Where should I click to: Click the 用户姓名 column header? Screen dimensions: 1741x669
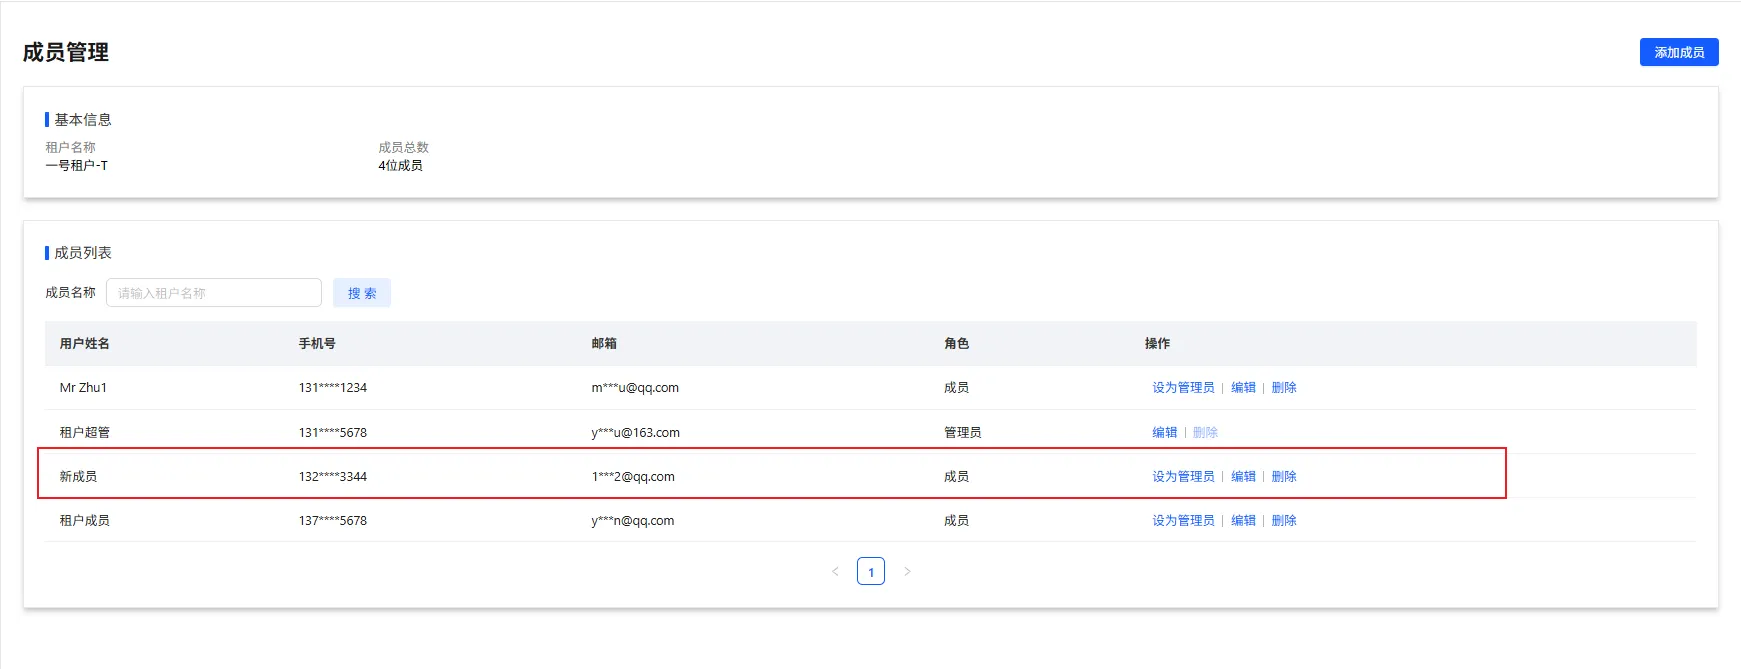coord(85,344)
